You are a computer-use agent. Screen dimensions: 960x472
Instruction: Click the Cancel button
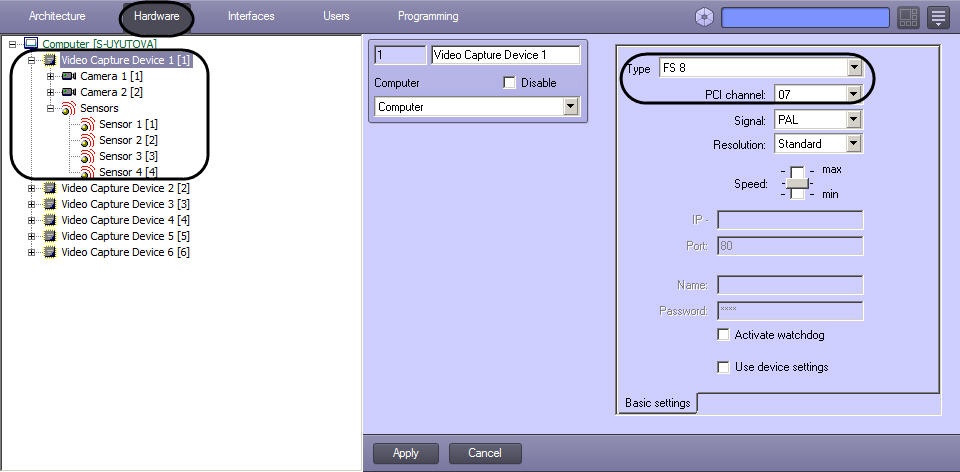(x=485, y=453)
